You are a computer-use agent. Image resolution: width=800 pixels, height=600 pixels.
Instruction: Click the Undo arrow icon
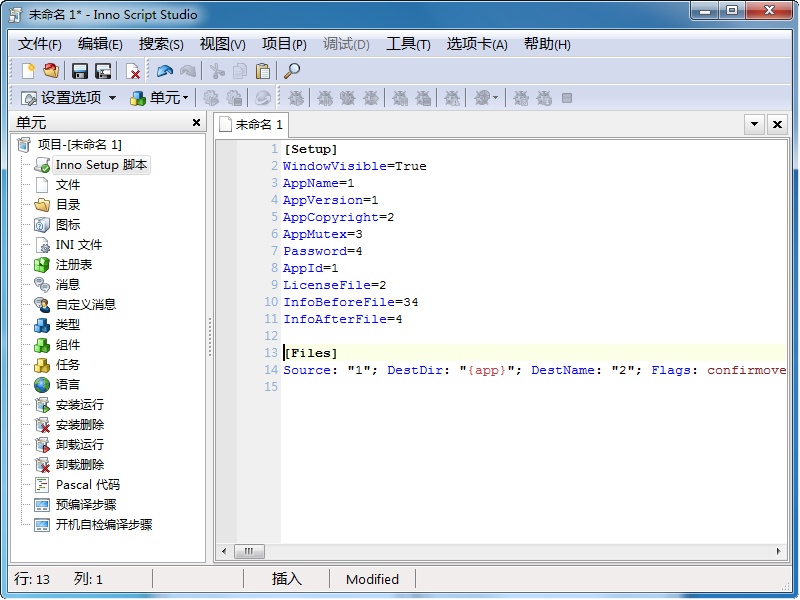coord(165,71)
